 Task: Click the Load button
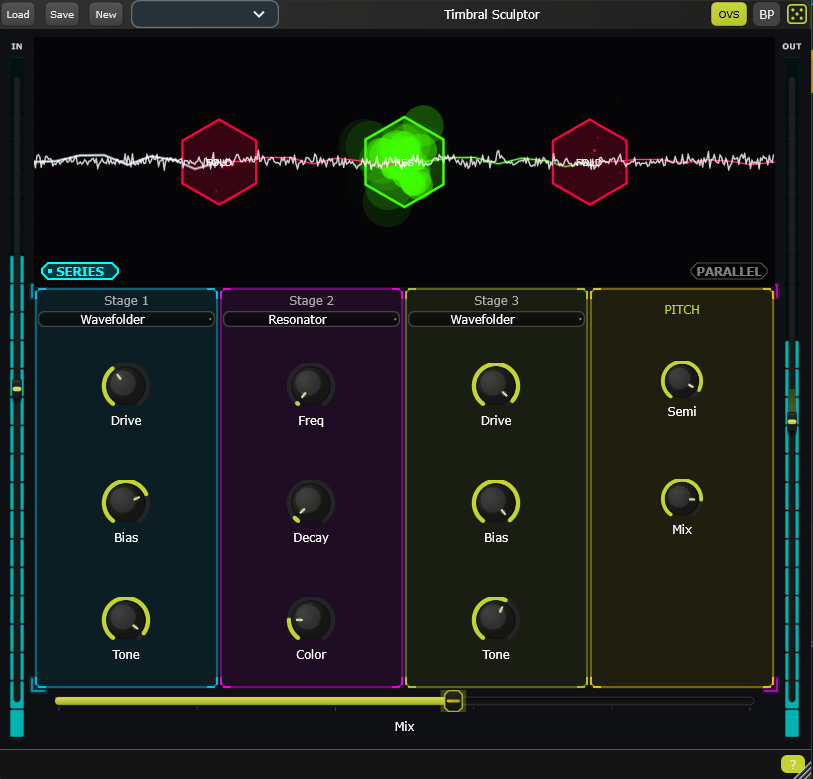(19, 13)
